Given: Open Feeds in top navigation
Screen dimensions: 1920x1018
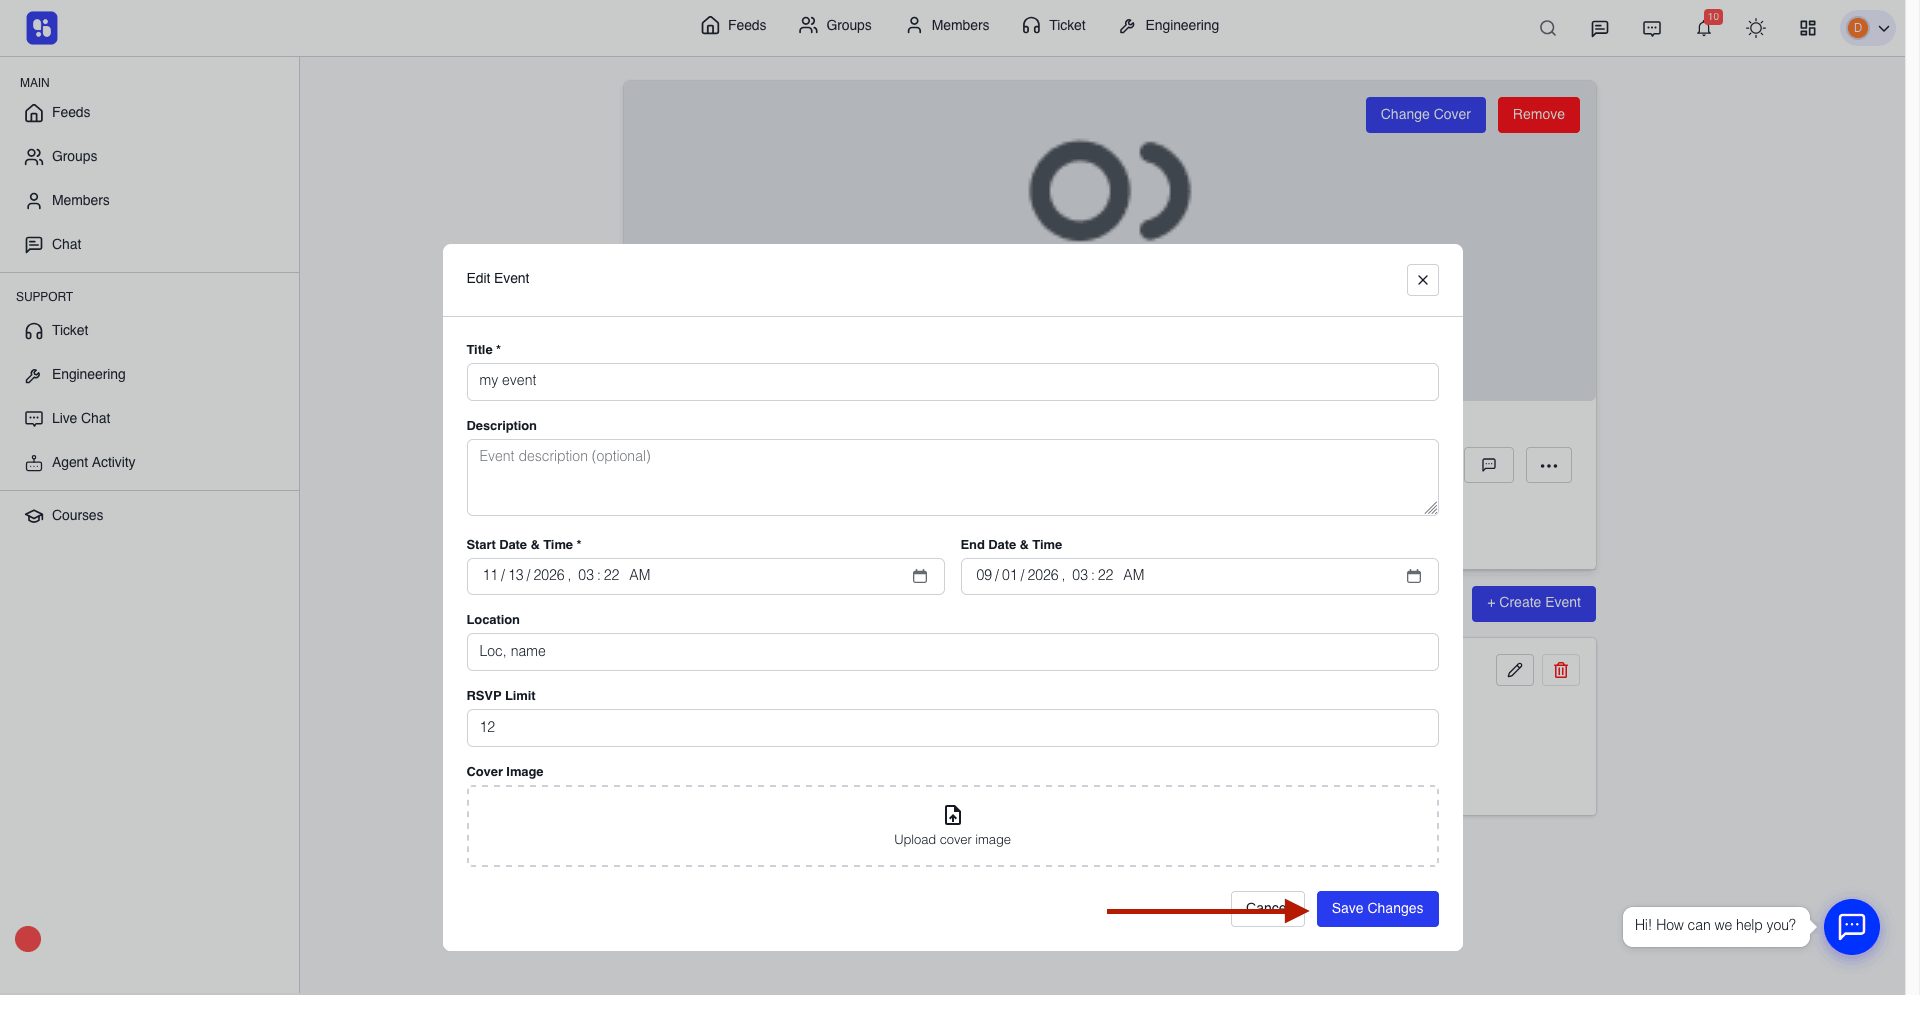Looking at the screenshot, I should (x=733, y=26).
